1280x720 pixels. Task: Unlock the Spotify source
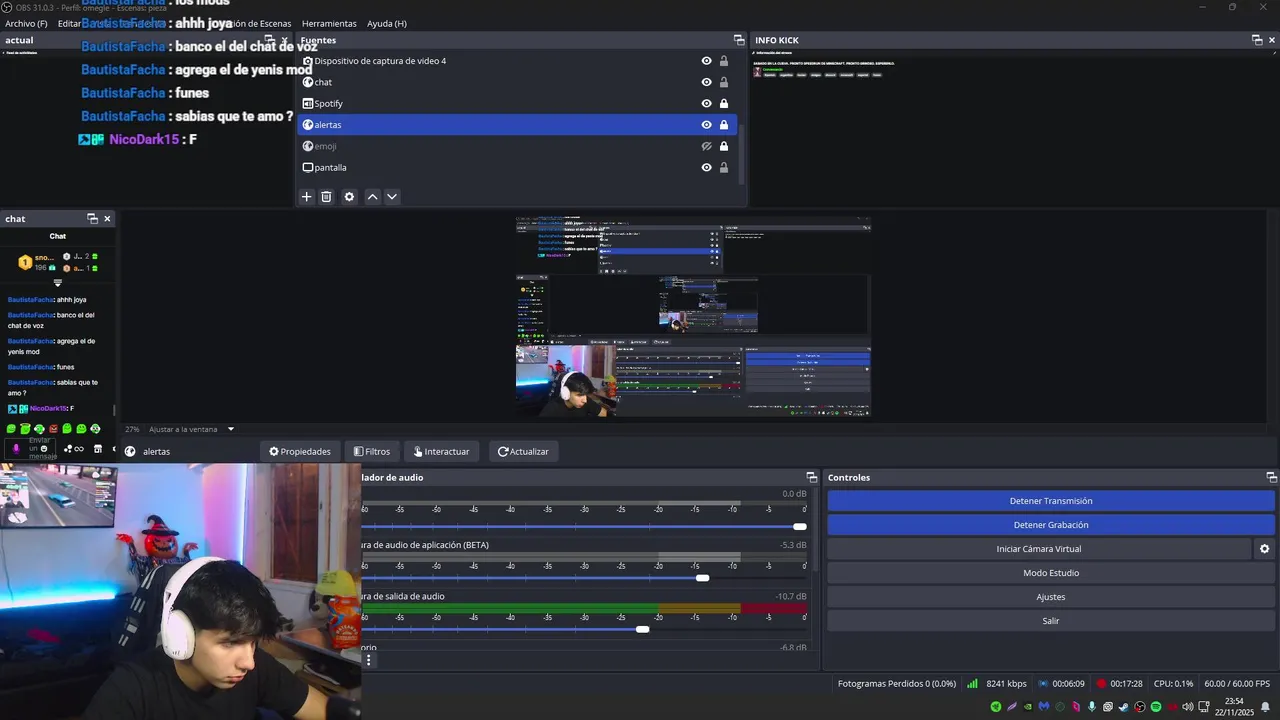pos(724,103)
